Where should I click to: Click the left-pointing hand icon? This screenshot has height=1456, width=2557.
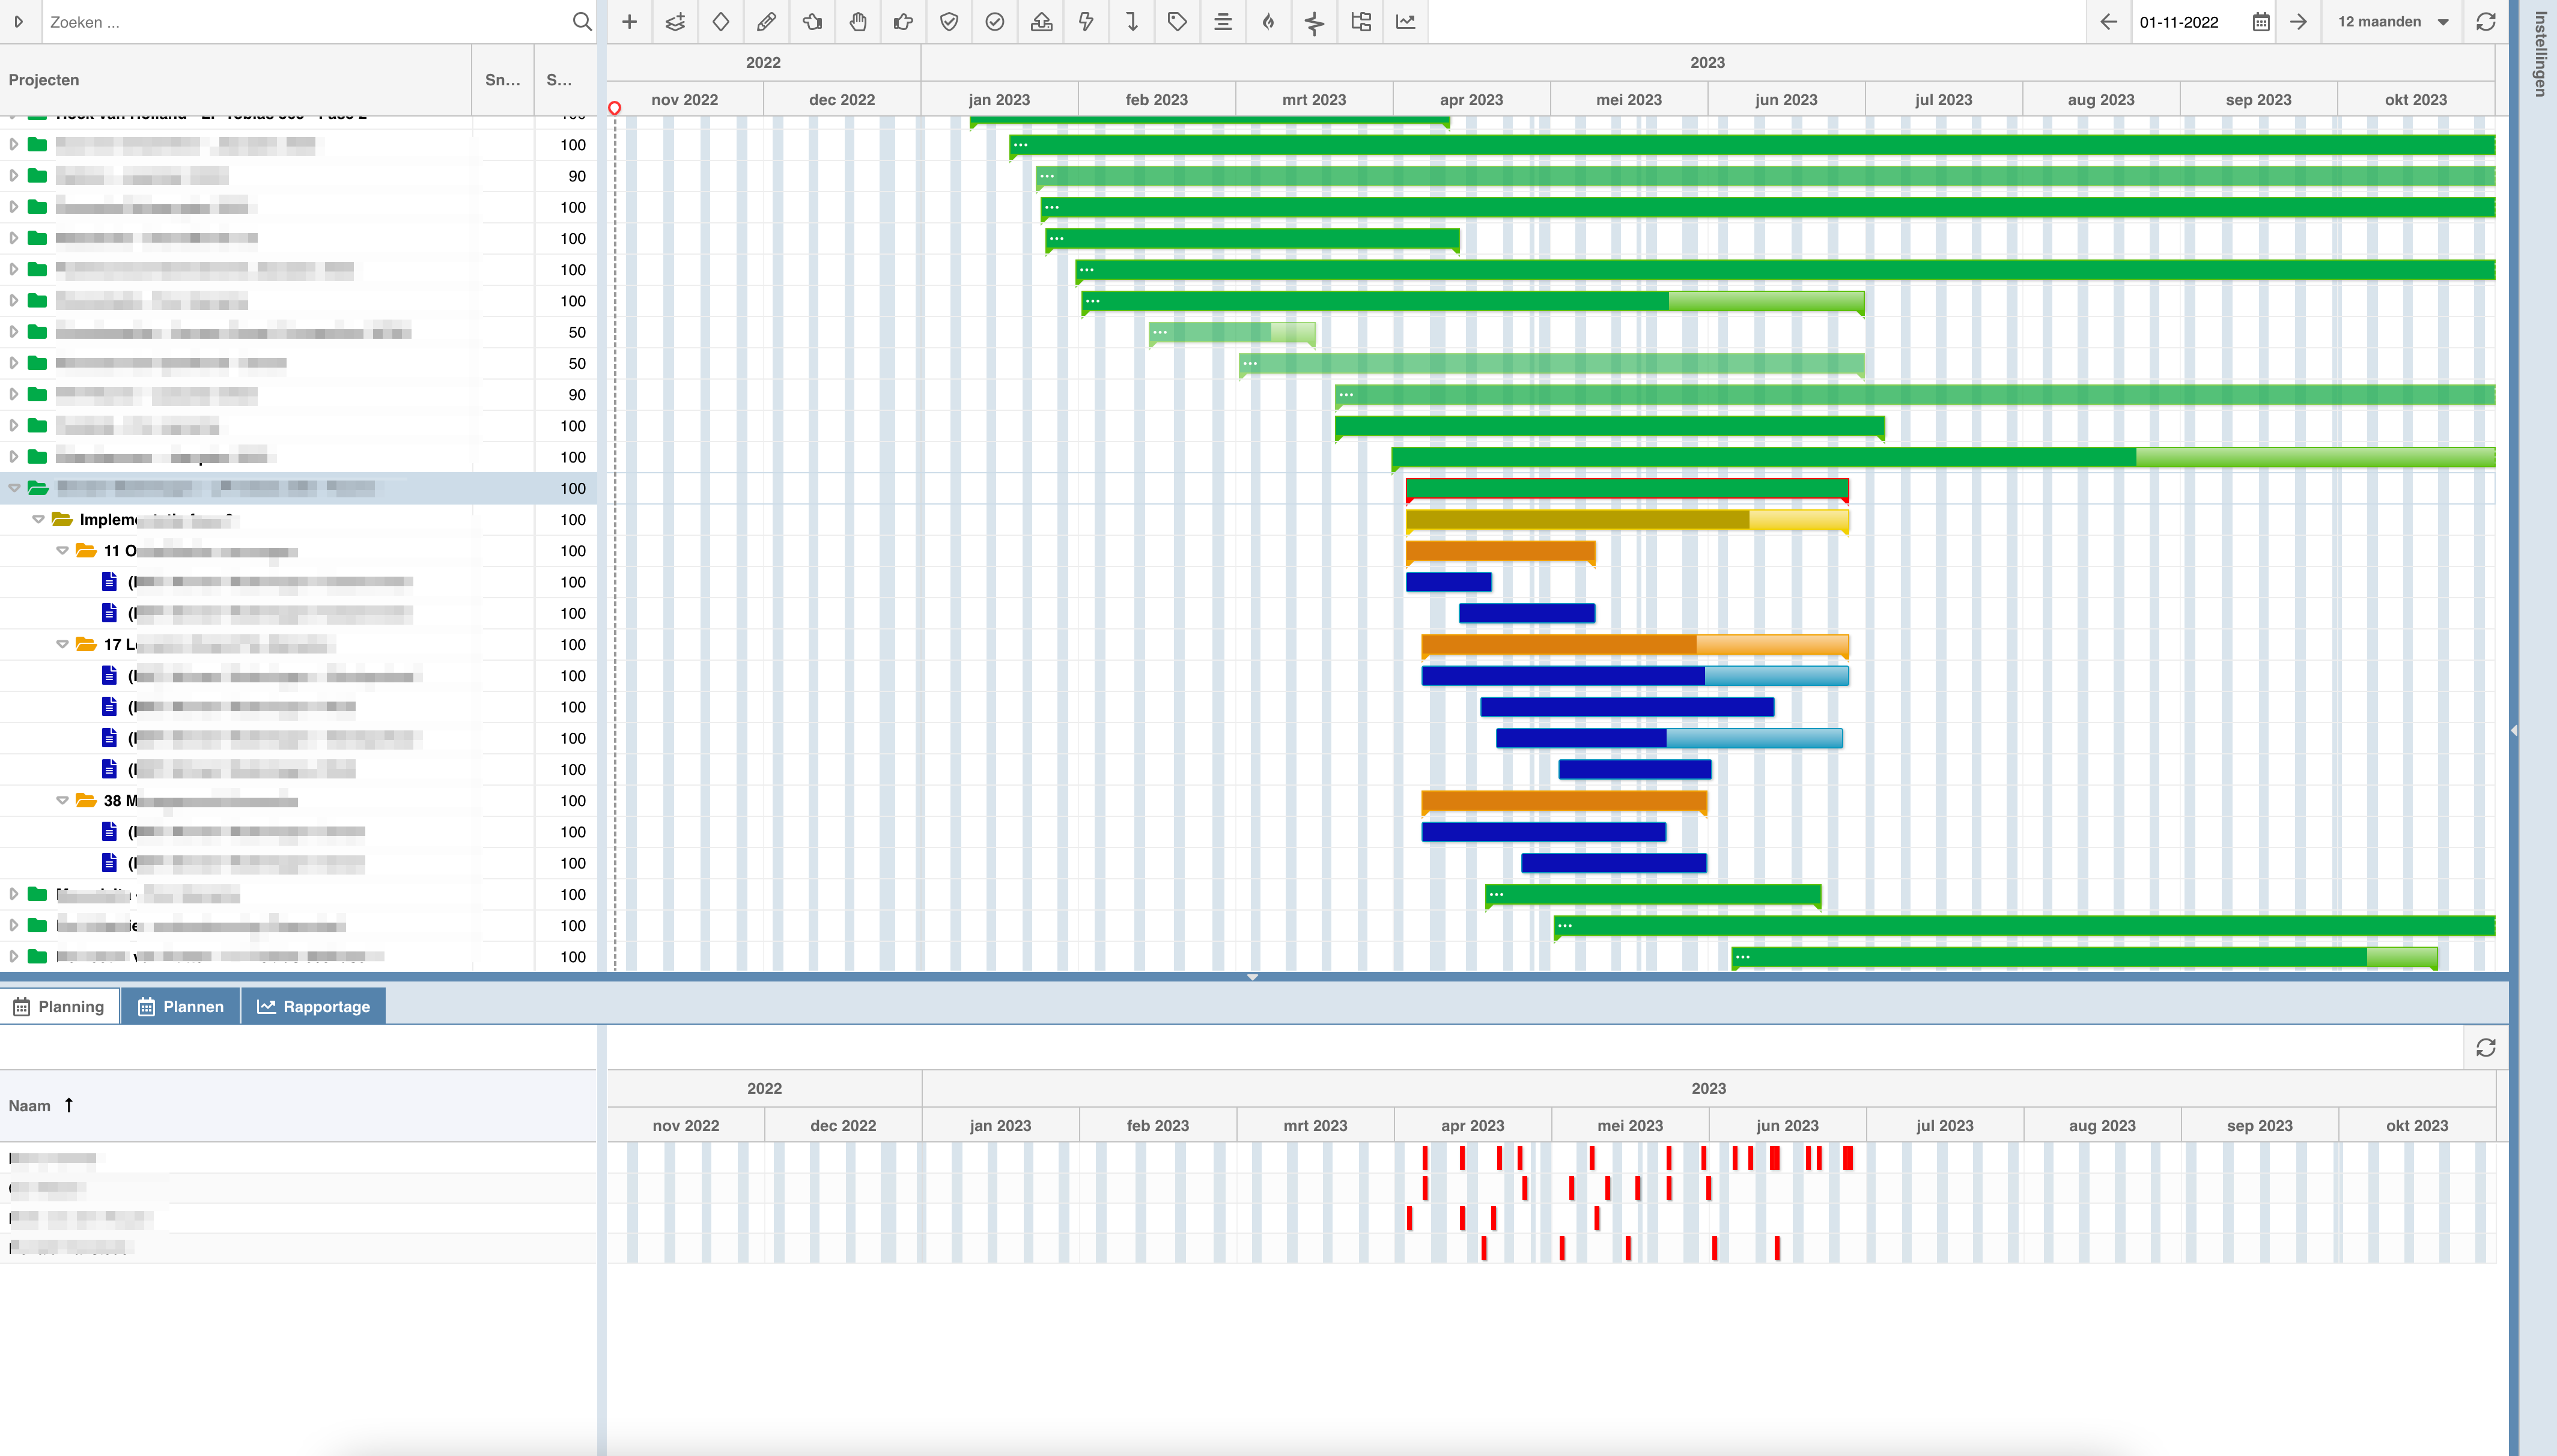pos(812,22)
